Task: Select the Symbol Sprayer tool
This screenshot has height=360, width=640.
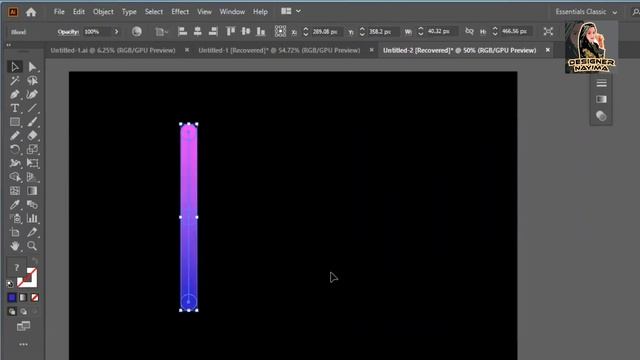Action: pyautogui.click(x=15, y=218)
